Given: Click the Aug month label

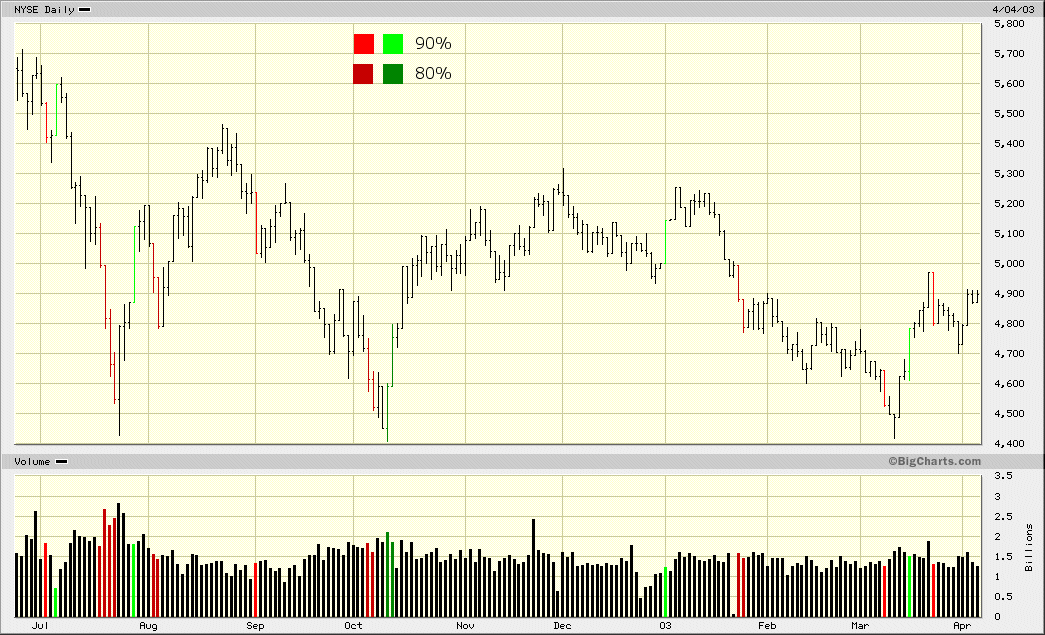Looking at the screenshot, I should [x=148, y=626].
